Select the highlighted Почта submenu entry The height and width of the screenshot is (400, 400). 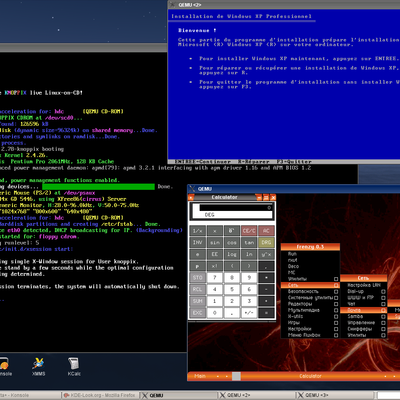[363, 310]
